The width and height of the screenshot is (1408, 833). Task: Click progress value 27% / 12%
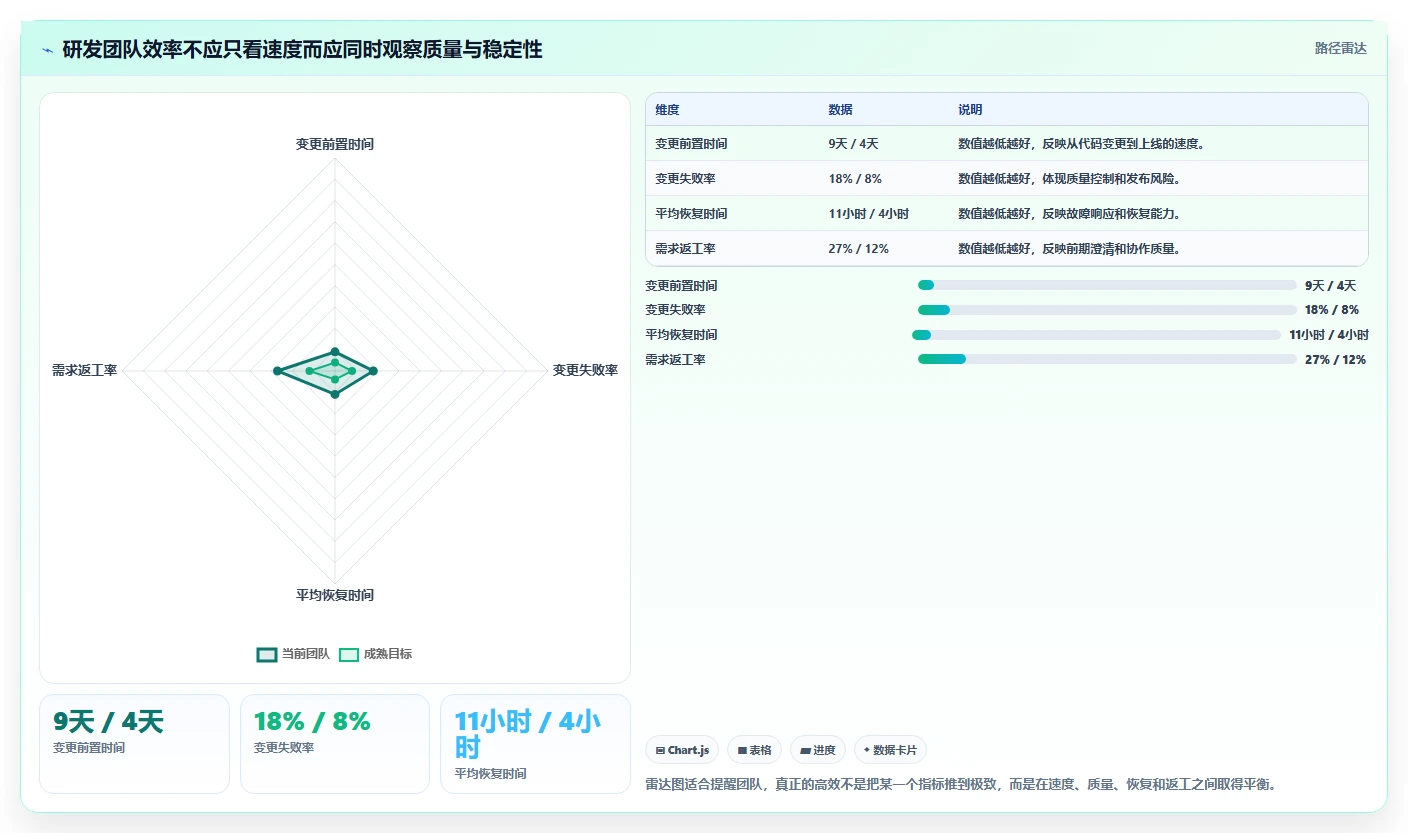tap(1335, 359)
